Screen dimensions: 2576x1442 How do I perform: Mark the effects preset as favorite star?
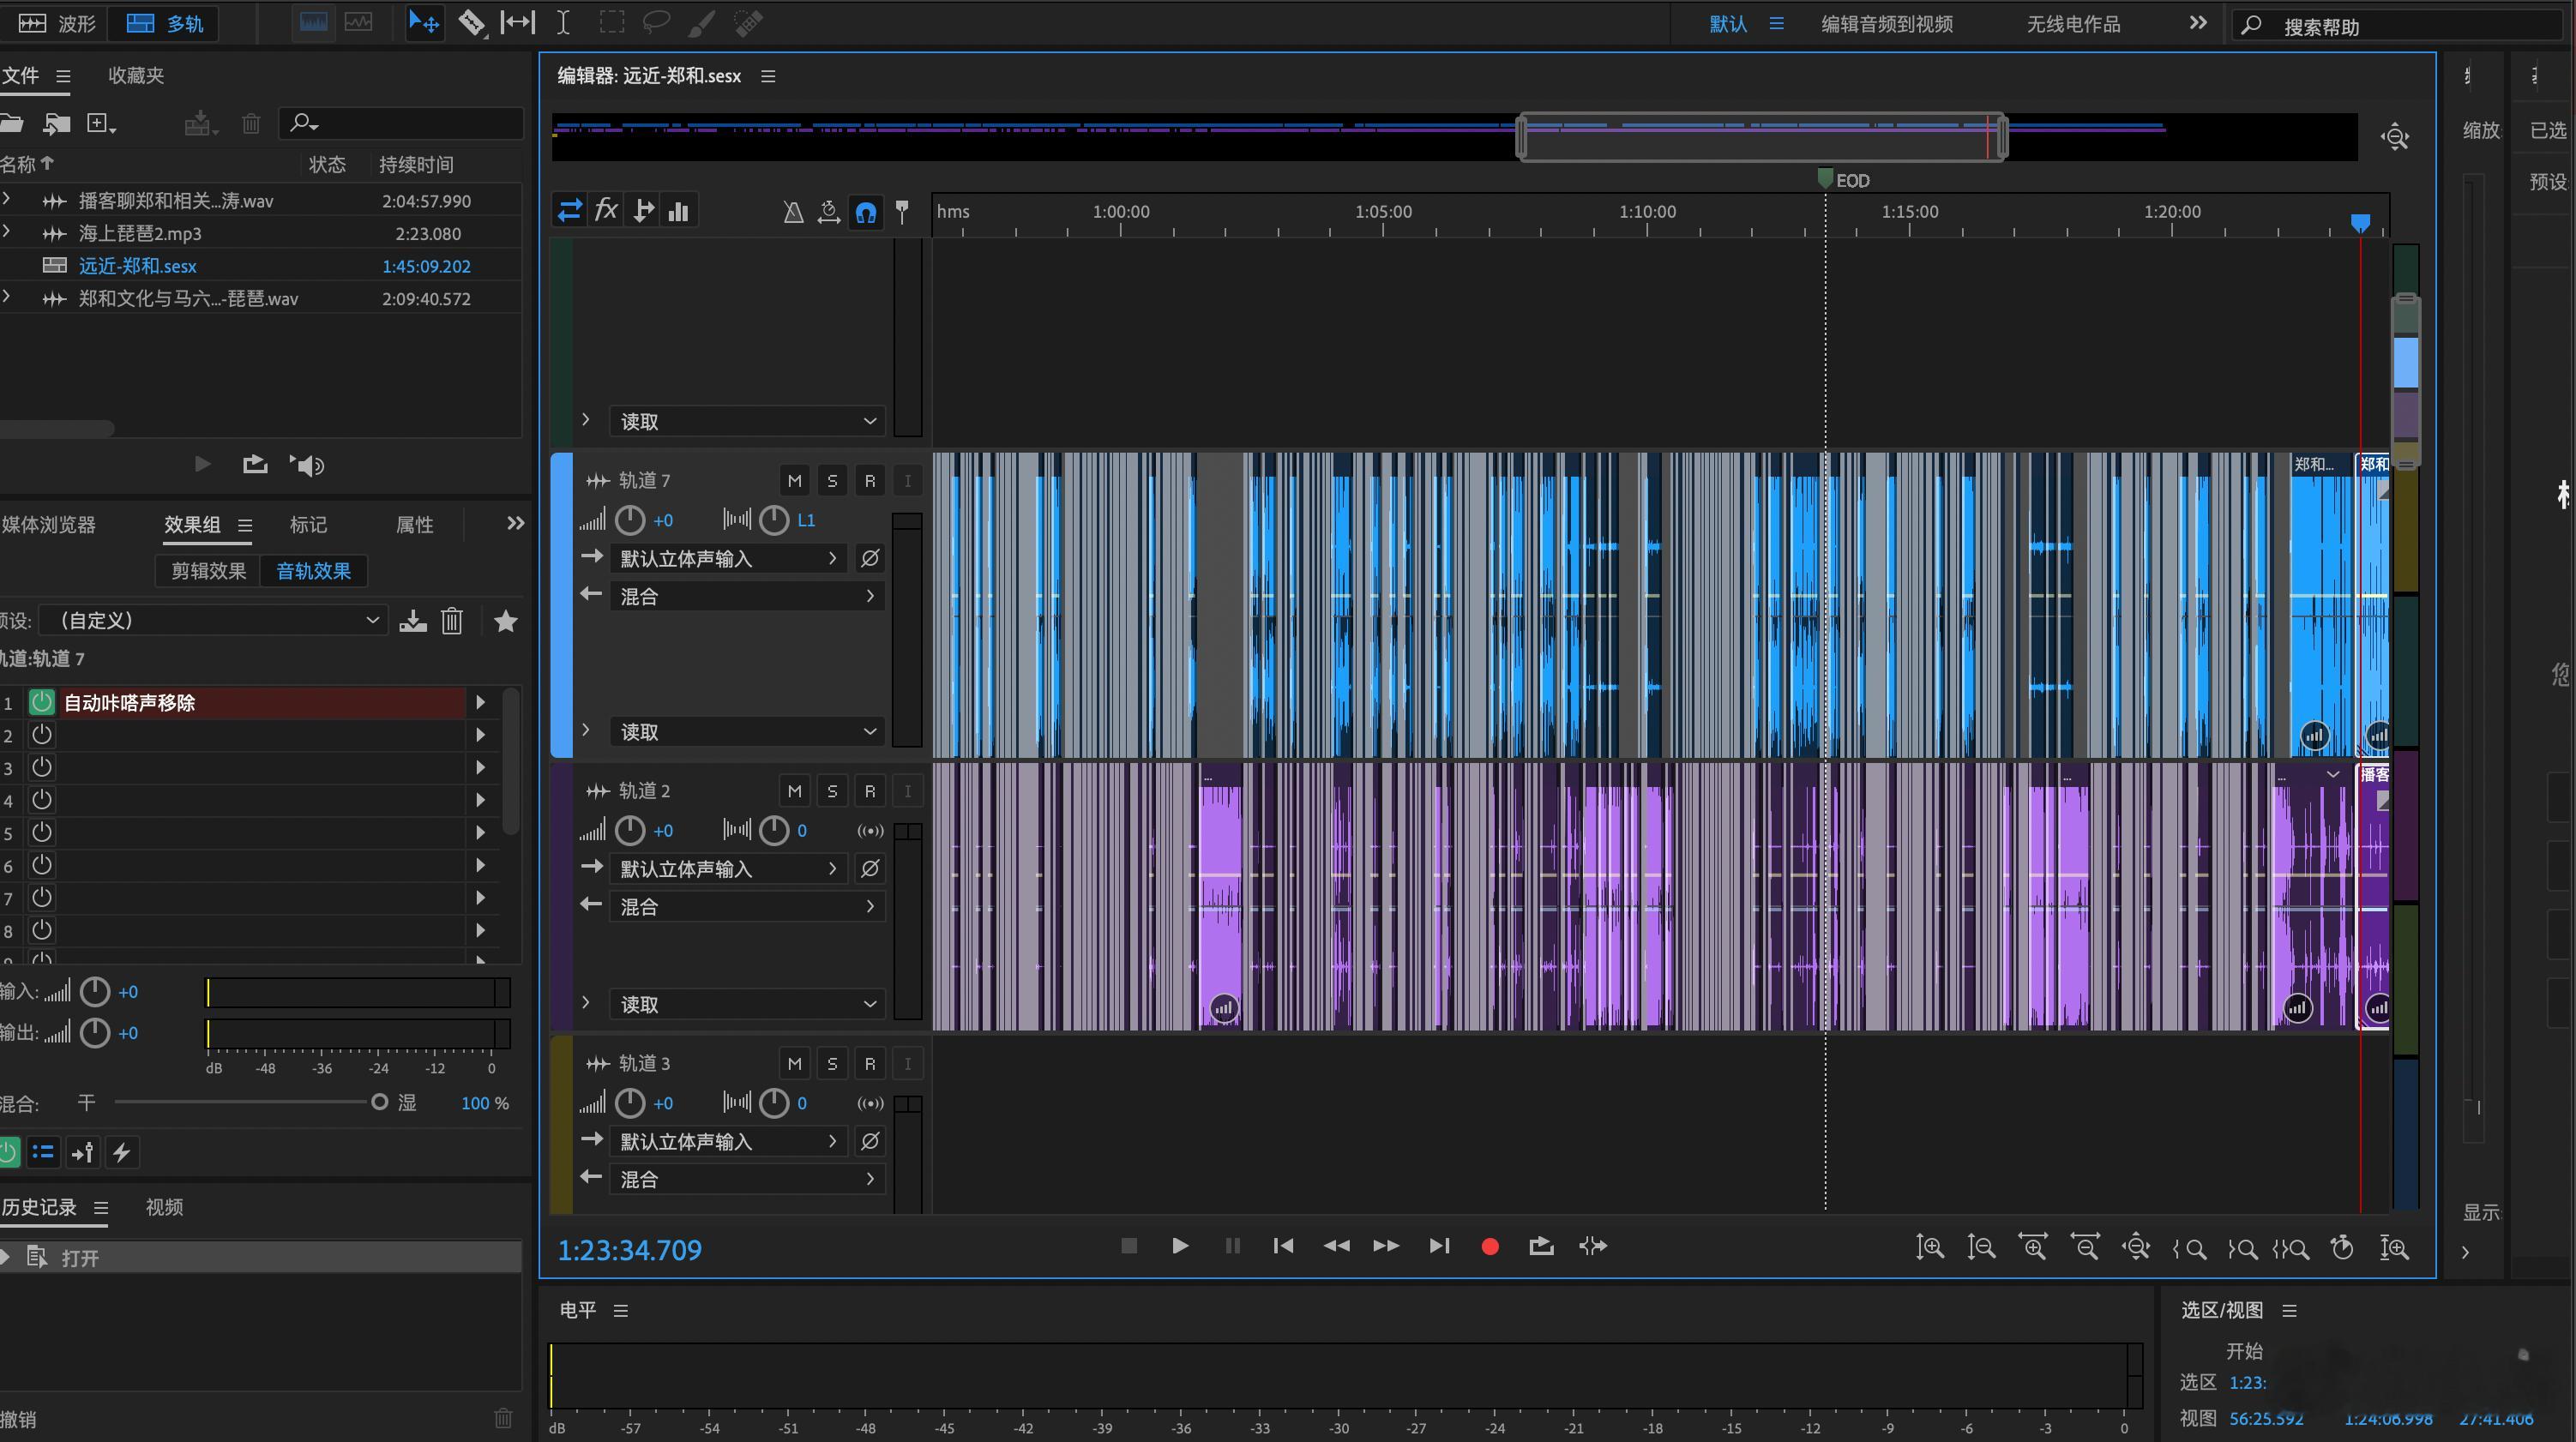click(x=506, y=621)
